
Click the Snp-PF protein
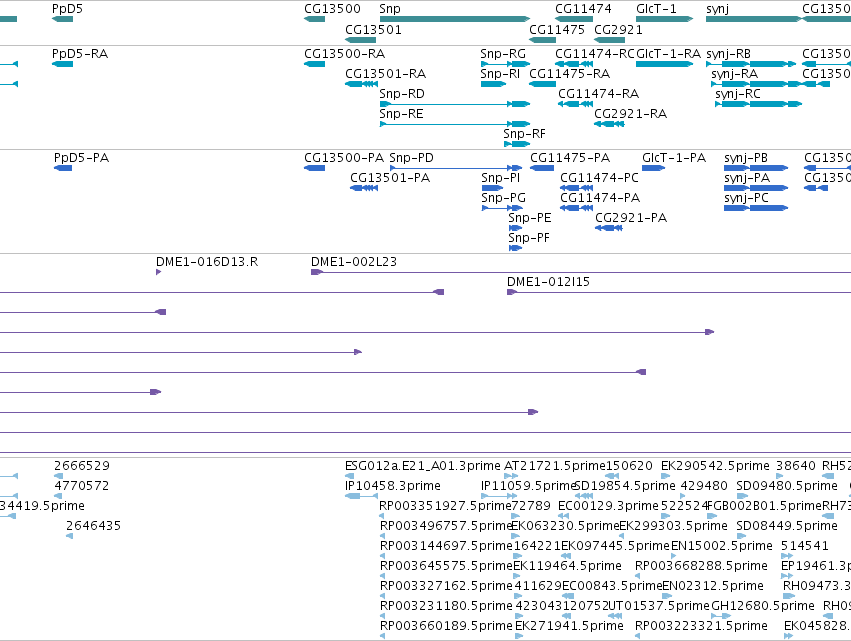[515, 248]
